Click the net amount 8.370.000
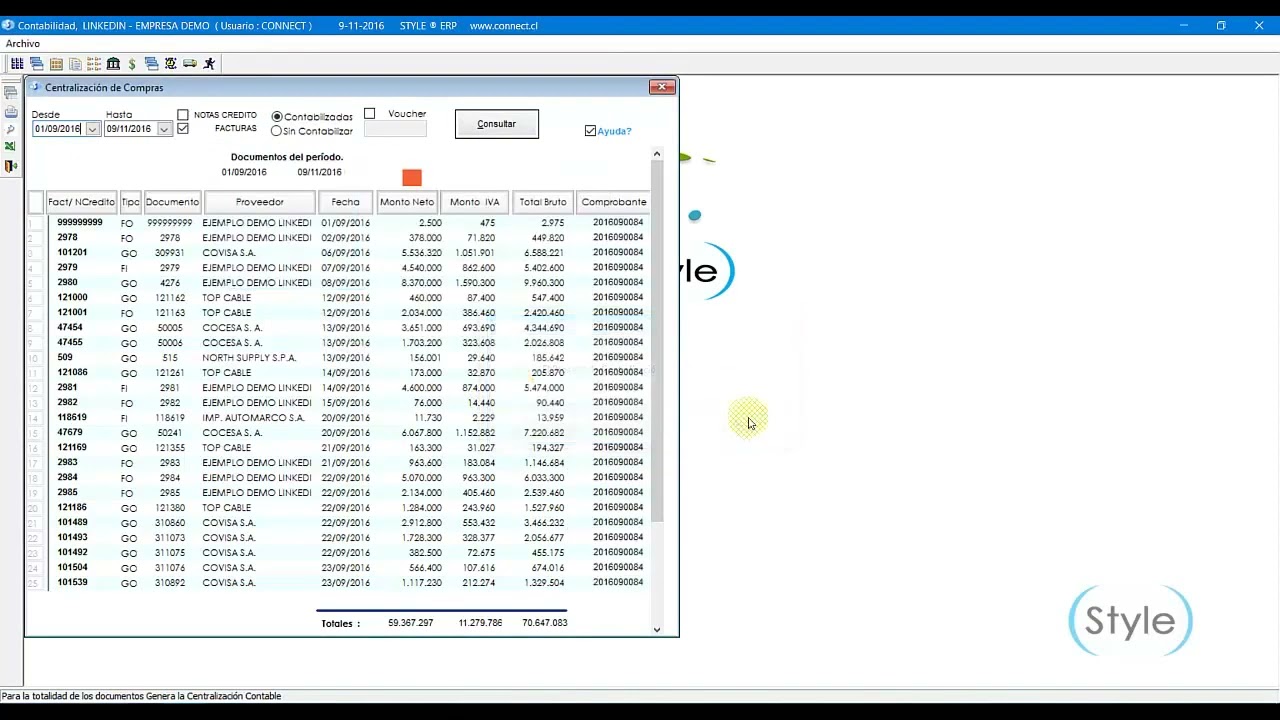Image resolution: width=1280 pixels, height=720 pixels. click(421, 283)
